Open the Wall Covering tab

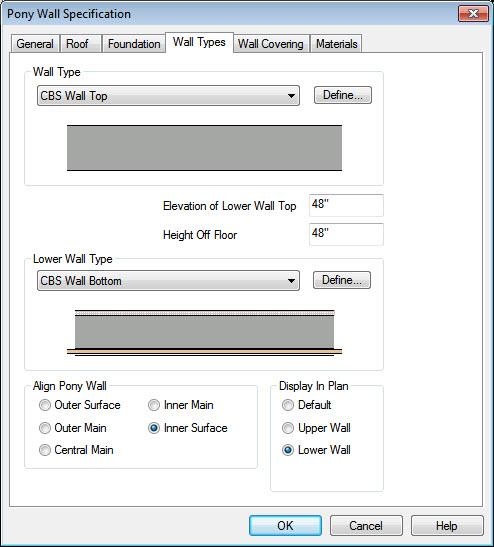pyautogui.click(x=271, y=44)
